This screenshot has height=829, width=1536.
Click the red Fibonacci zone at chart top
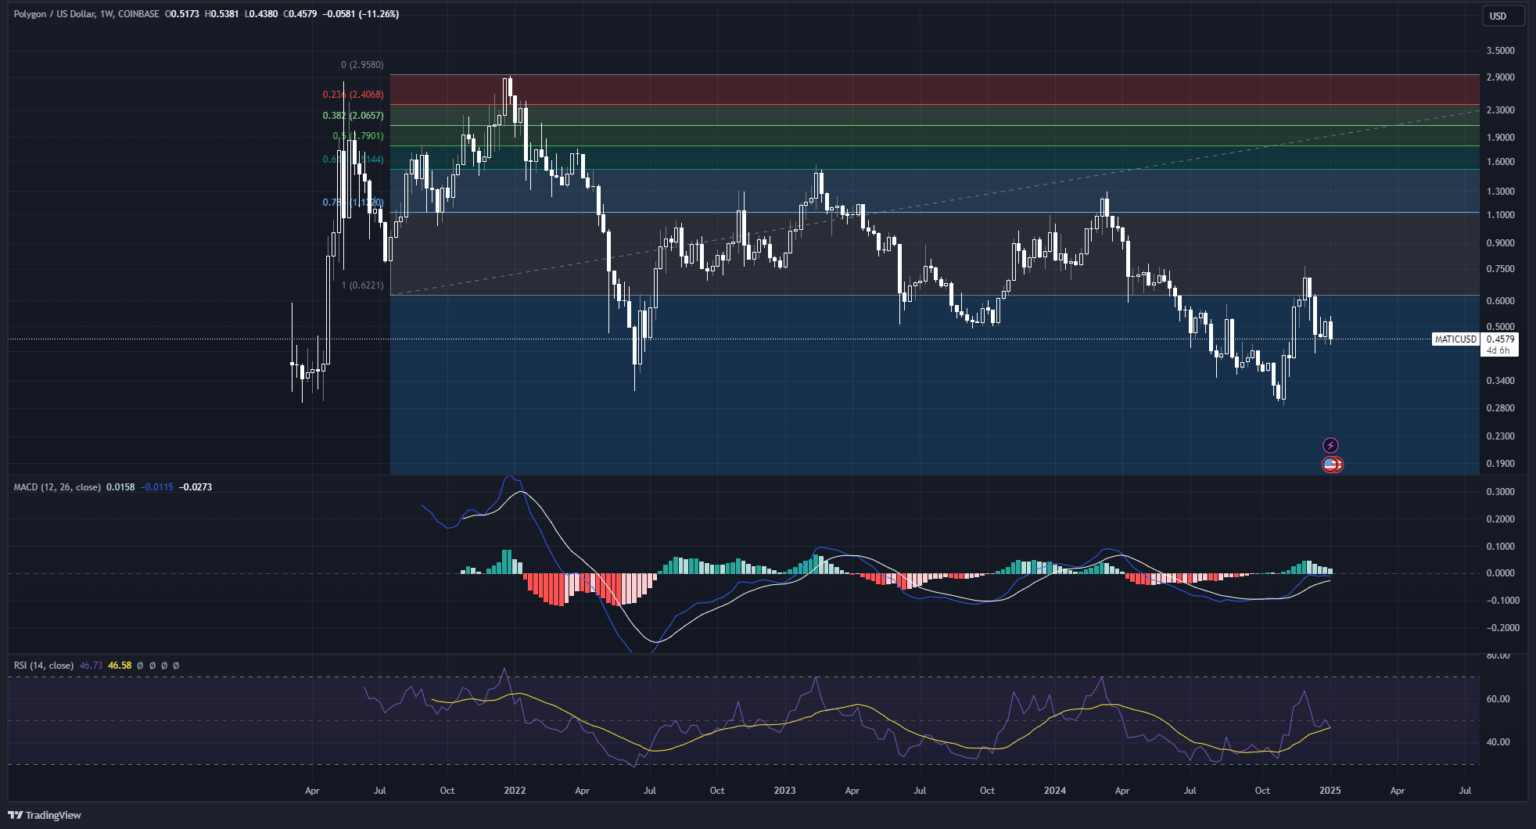900,89
